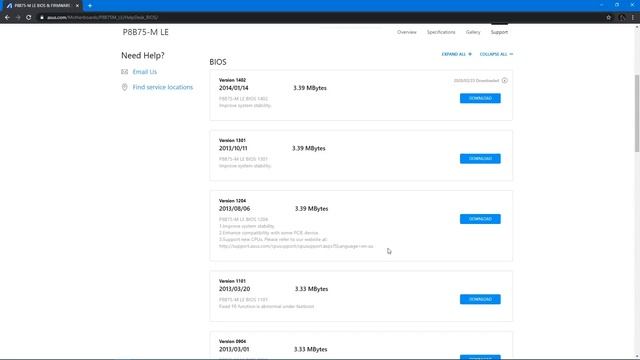
Task: Click the 2013/03/20 release date
Action: coord(234,289)
